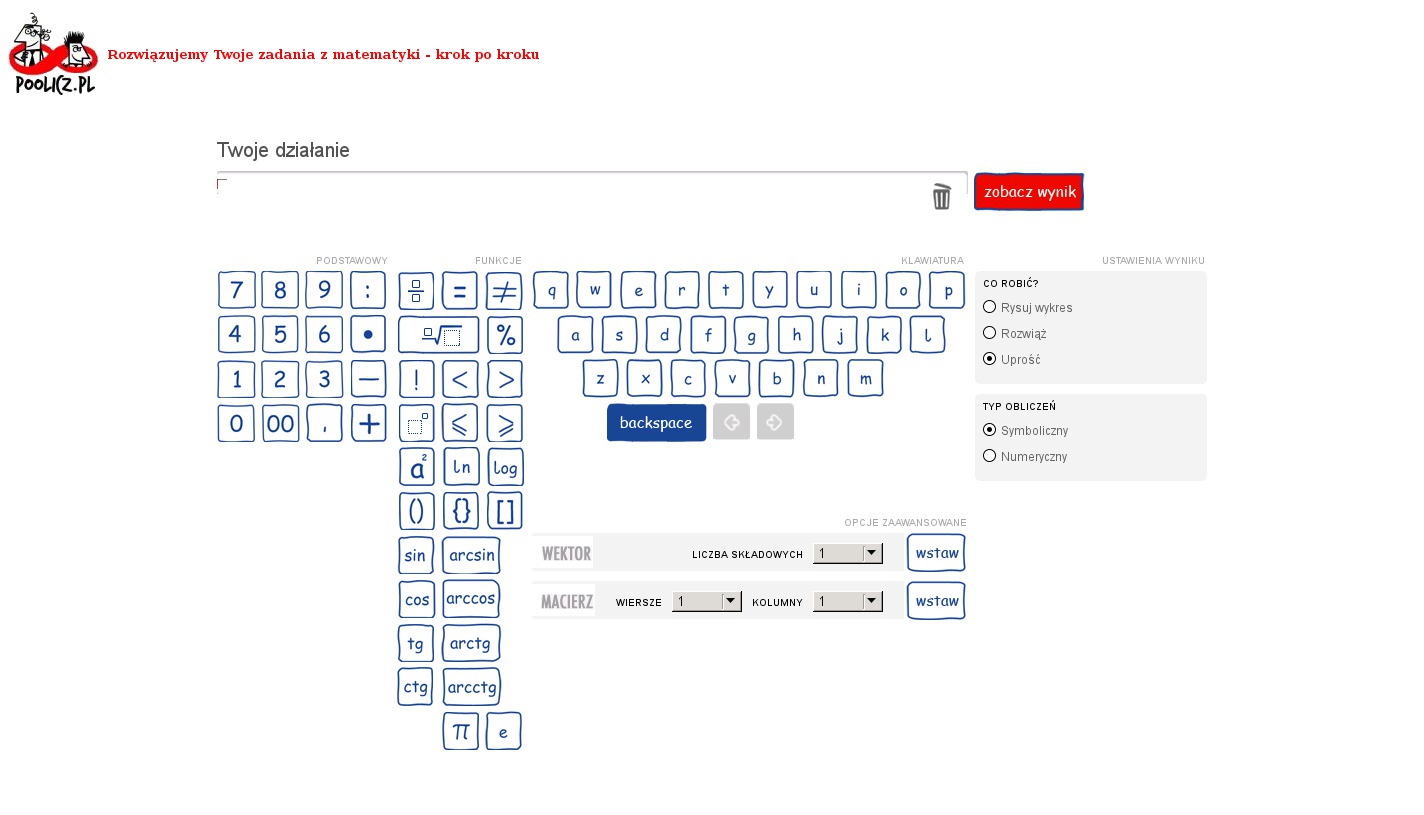Click the Poolicz.pl logo
The height and width of the screenshot is (815, 1424).
(x=53, y=54)
